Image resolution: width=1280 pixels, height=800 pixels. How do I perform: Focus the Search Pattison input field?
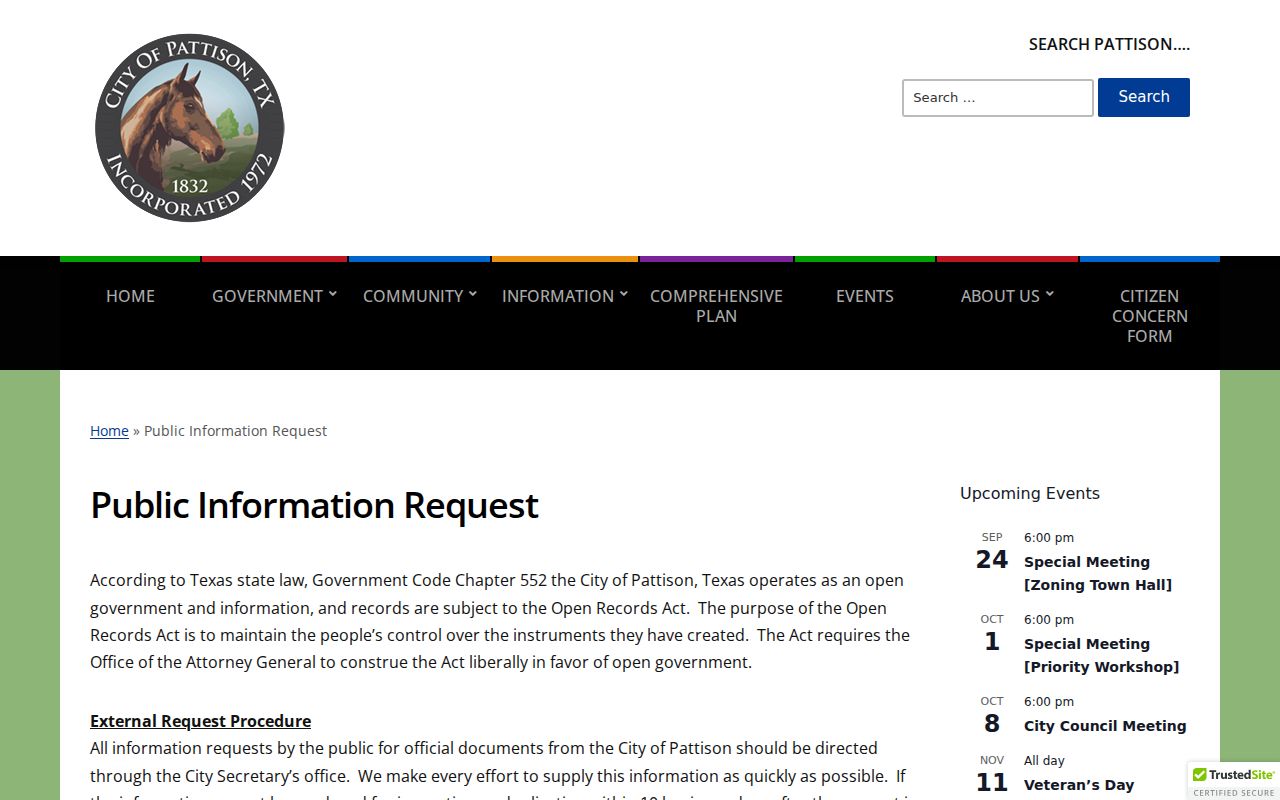[x=997, y=98]
